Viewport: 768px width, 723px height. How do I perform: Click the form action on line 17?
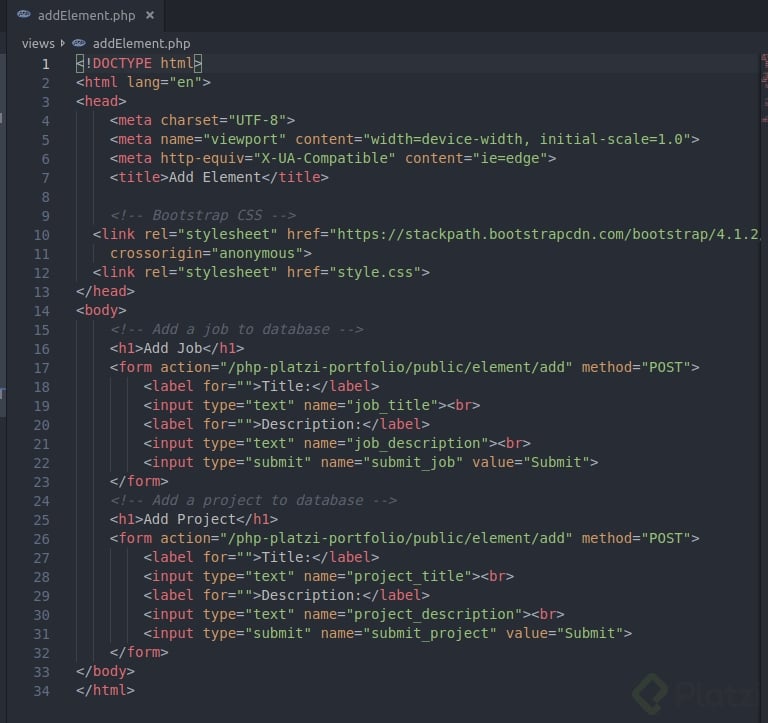tap(405, 367)
